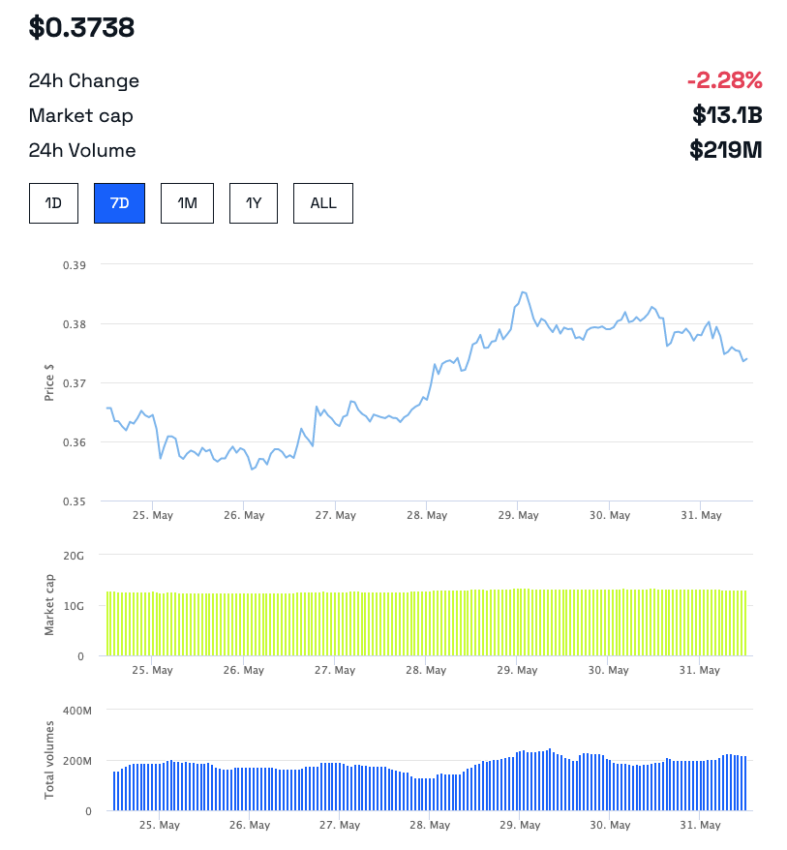The height and width of the screenshot is (850, 787).
Task: Click the 0.39 price axis label
Action: tap(74, 265)
